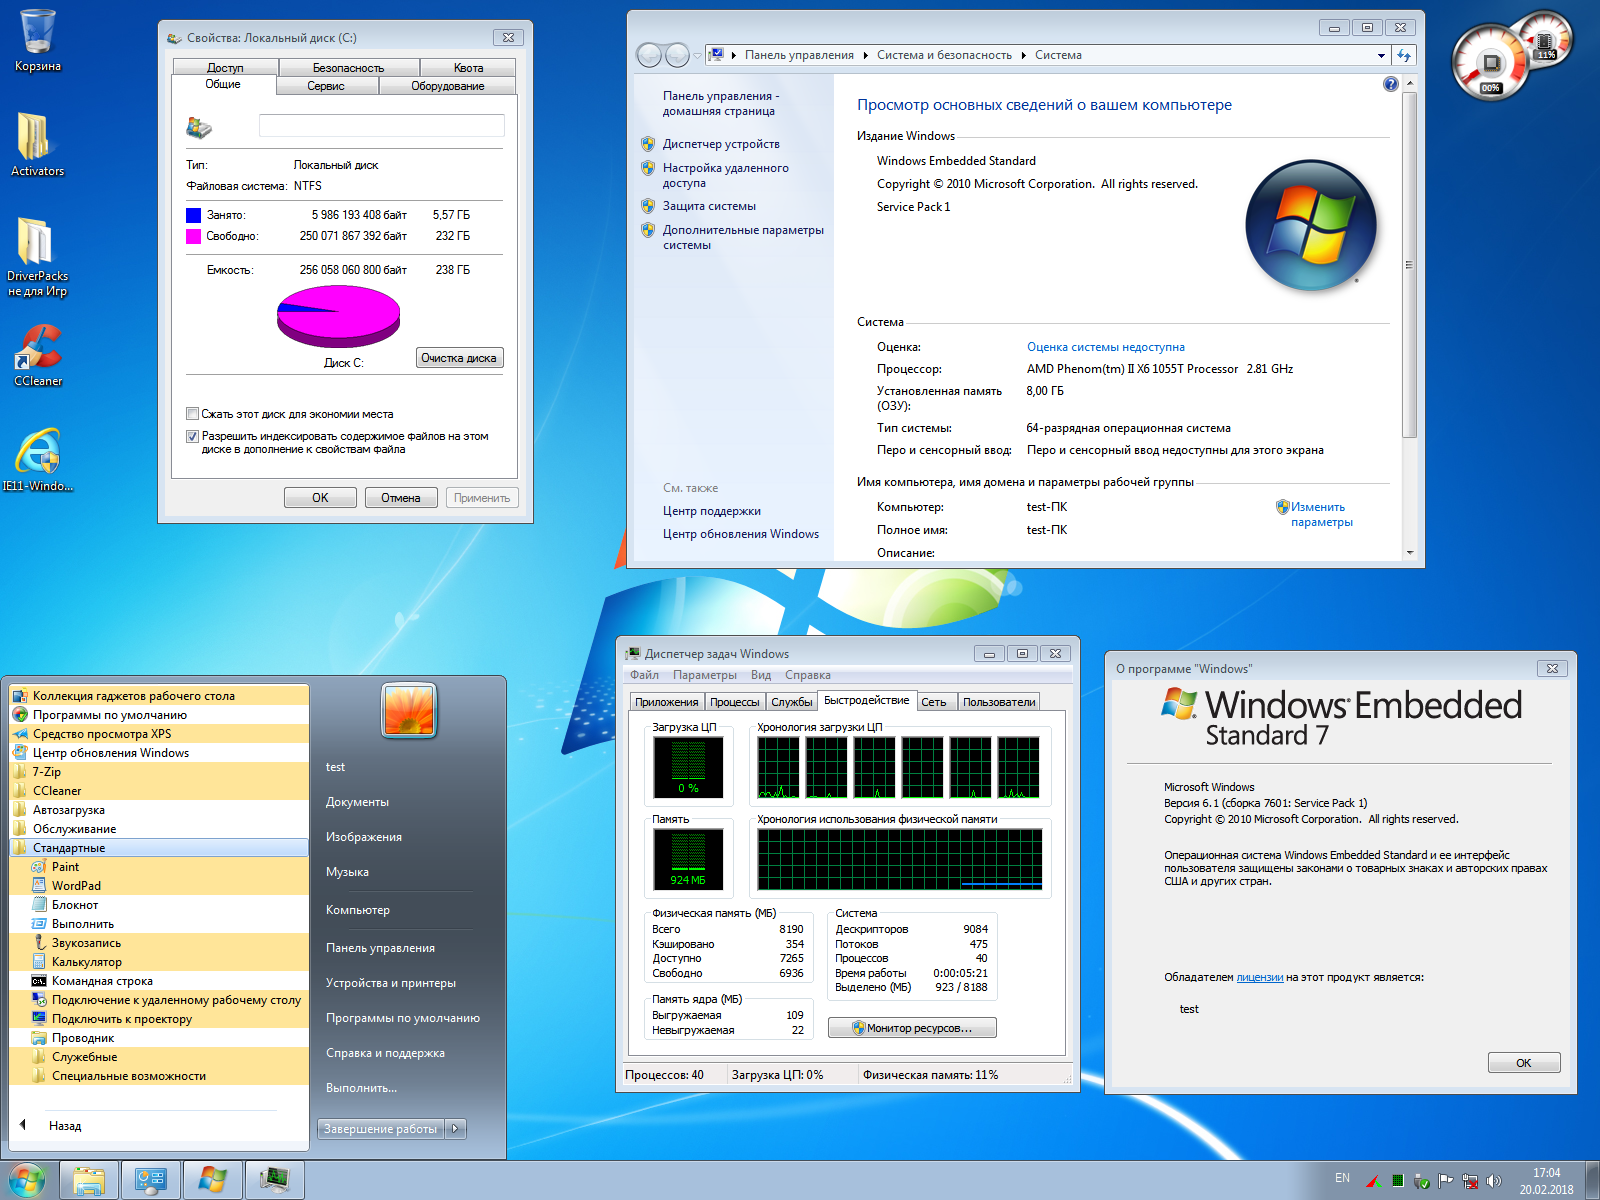Click 'Оценка системы недоступна' link
This screenshot has width=1600, height=1200.
[x=1106, y=347]
